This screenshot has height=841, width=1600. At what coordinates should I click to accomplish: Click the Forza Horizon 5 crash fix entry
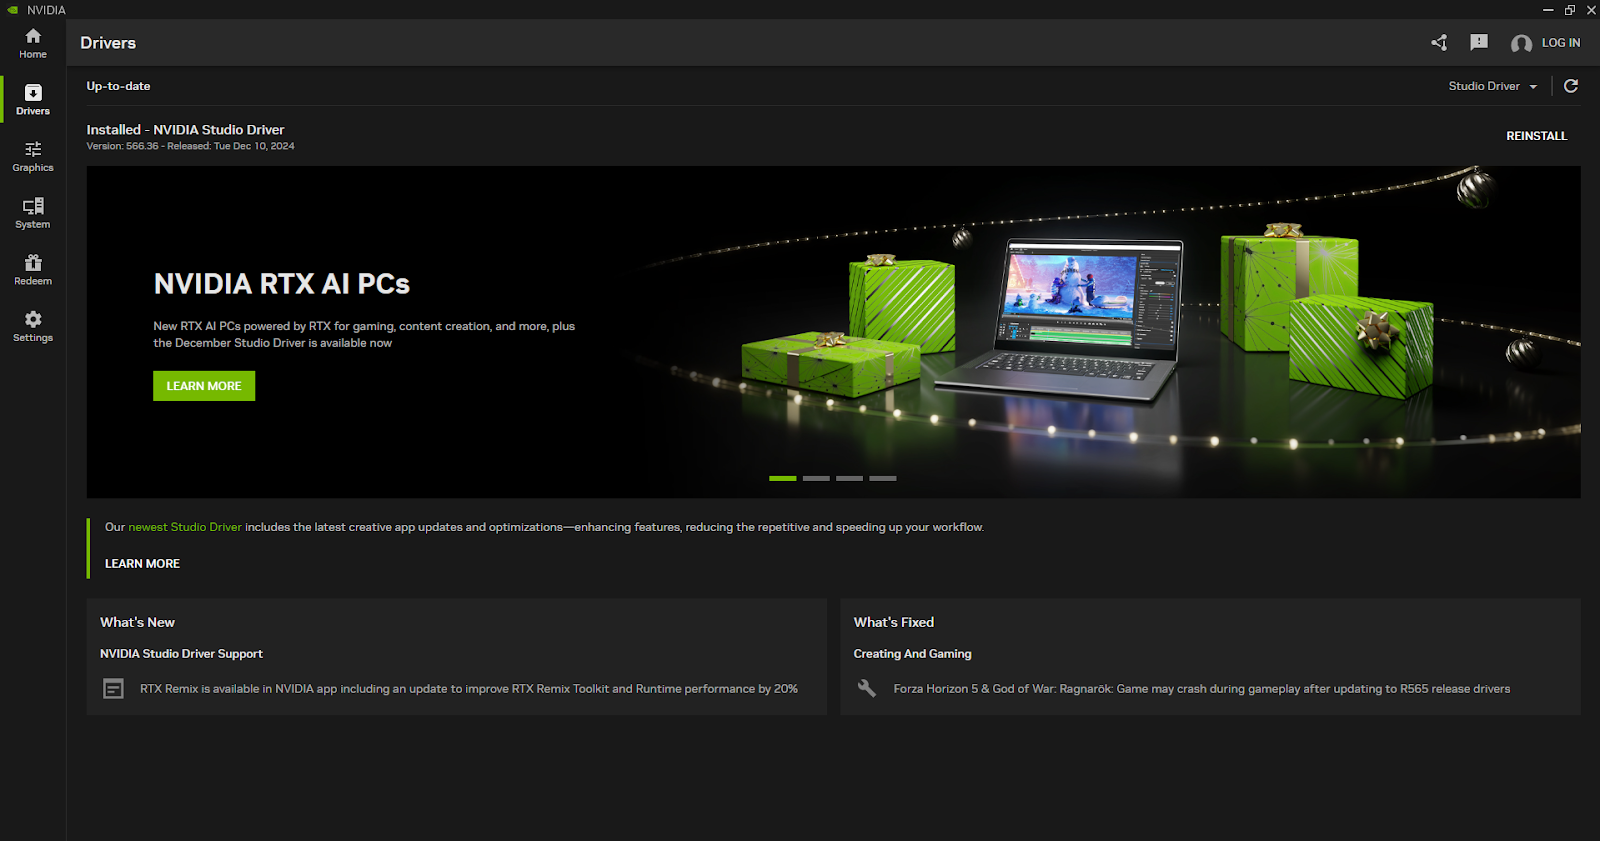pyautogui.click(x=1202, y=689)
